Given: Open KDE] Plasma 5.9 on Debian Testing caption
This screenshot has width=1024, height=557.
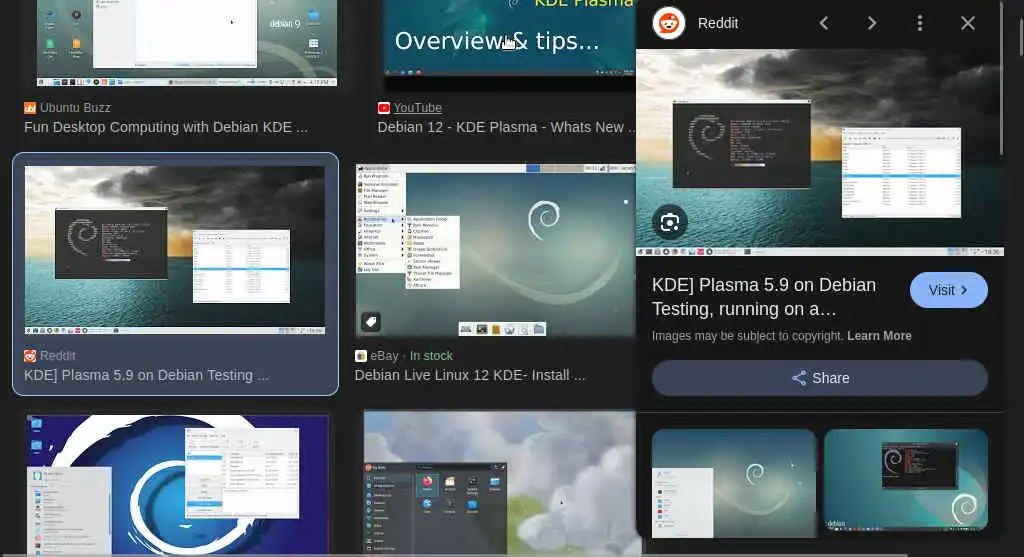Looking at the screenshot, I should click(146, 375).
